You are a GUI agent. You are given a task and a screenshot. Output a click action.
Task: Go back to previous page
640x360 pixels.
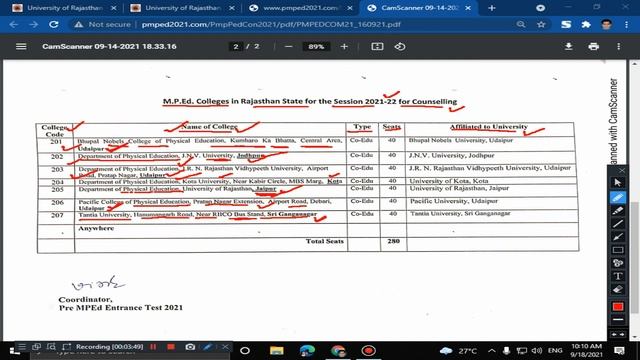click(13, 24)
